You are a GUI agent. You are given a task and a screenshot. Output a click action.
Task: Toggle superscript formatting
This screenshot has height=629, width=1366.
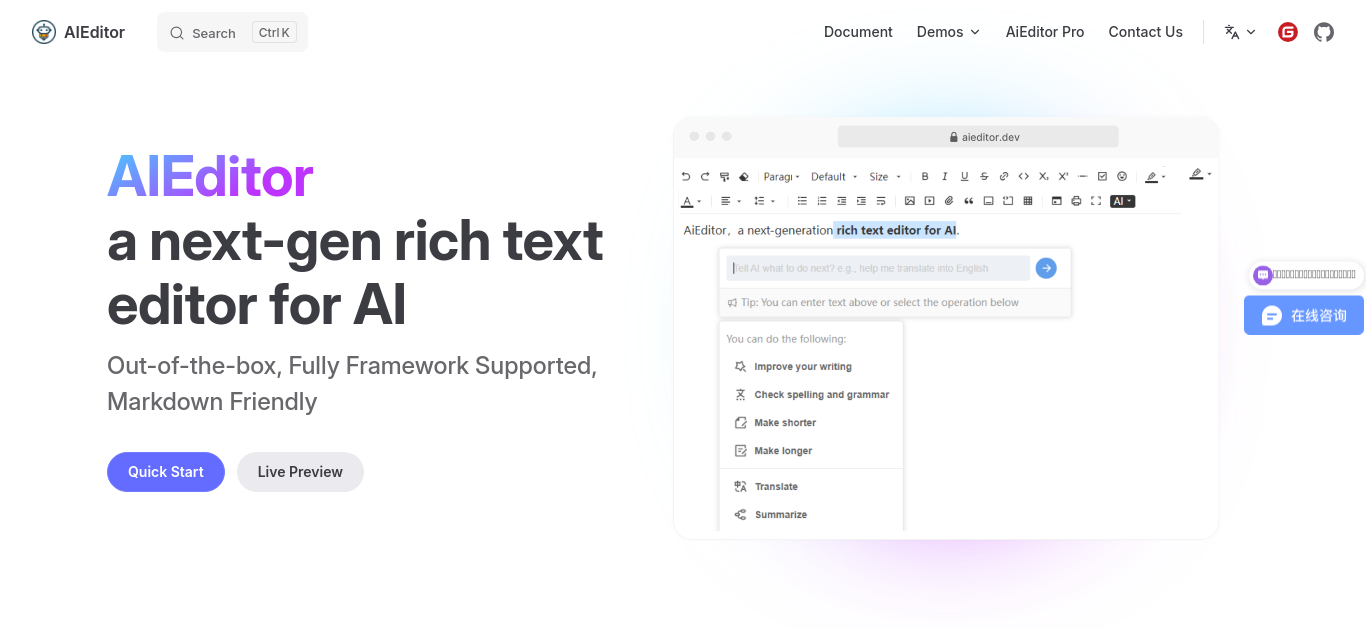(x=1063, y=177)
